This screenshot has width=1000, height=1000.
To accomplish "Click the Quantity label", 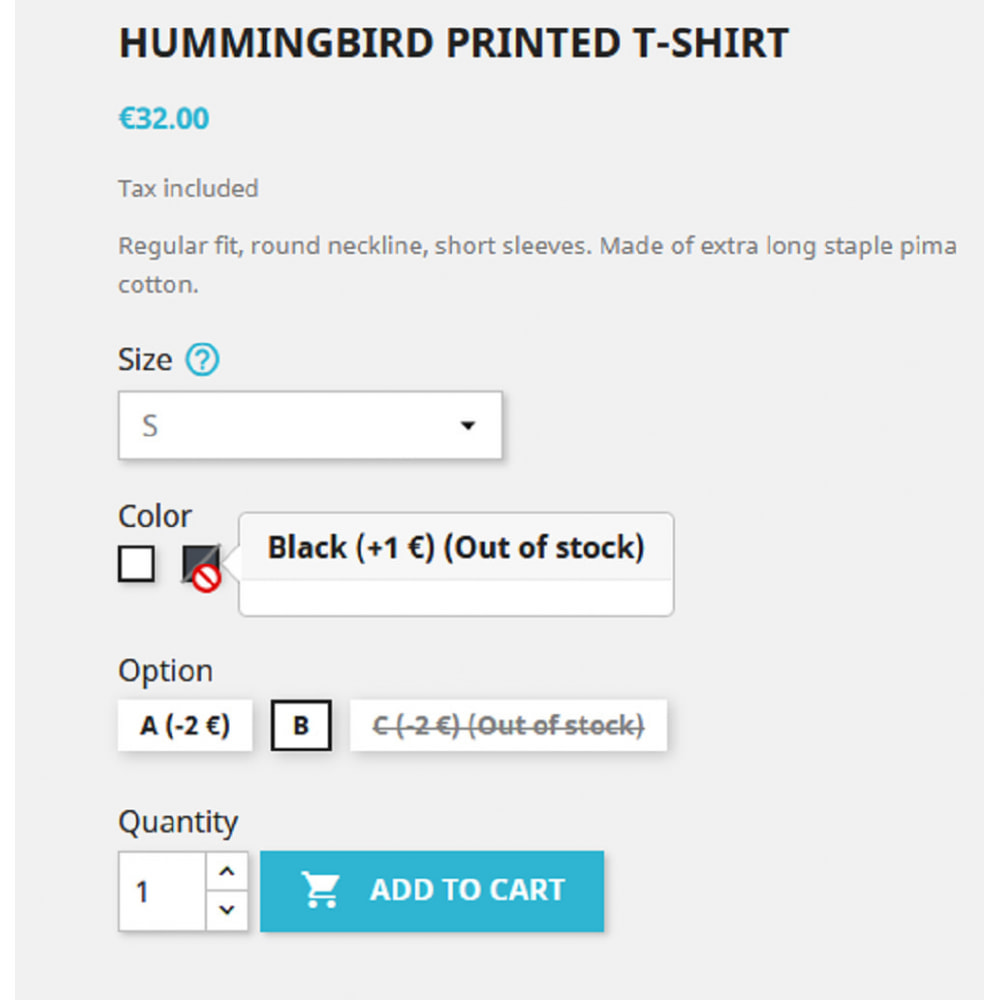I will tap(178, 821).
